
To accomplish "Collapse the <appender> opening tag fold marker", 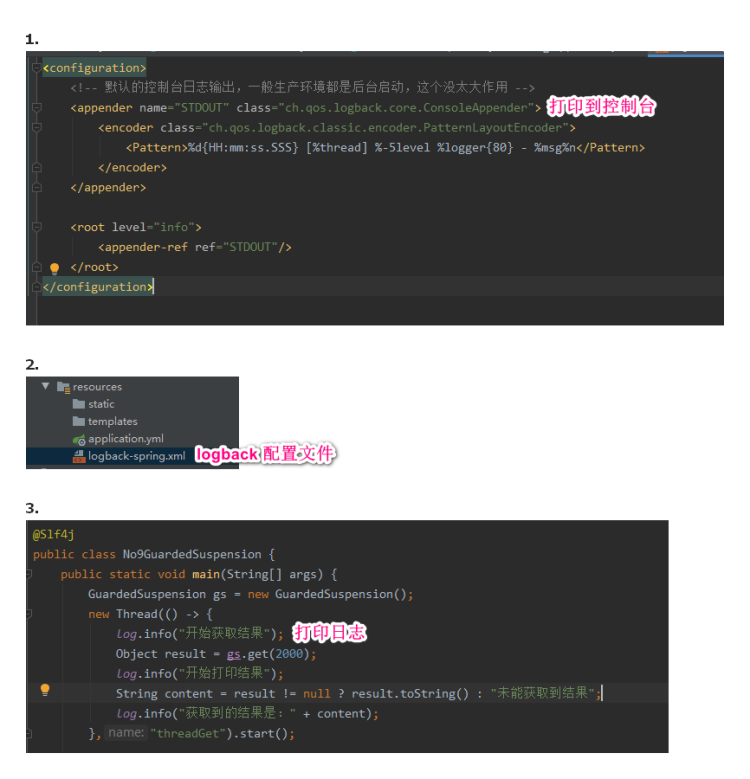I will 36,107.
